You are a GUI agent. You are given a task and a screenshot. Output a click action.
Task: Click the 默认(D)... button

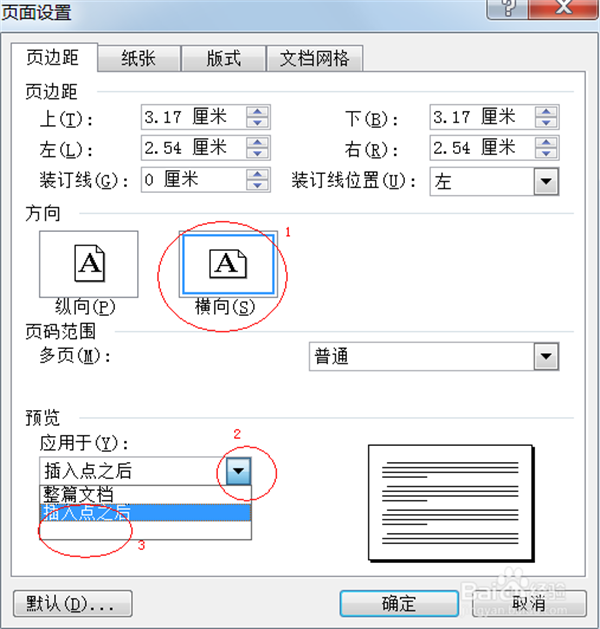pos(73,603)
